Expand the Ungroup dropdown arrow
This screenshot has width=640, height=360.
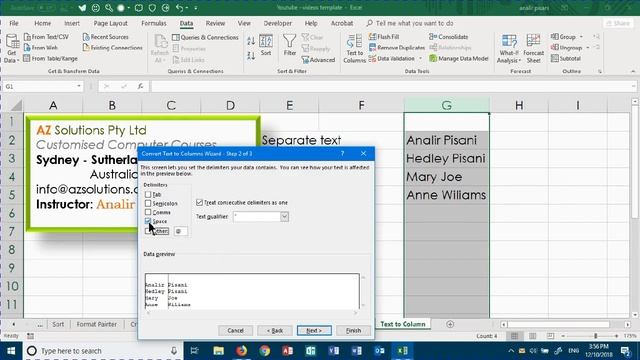click(x=588, y=48)
